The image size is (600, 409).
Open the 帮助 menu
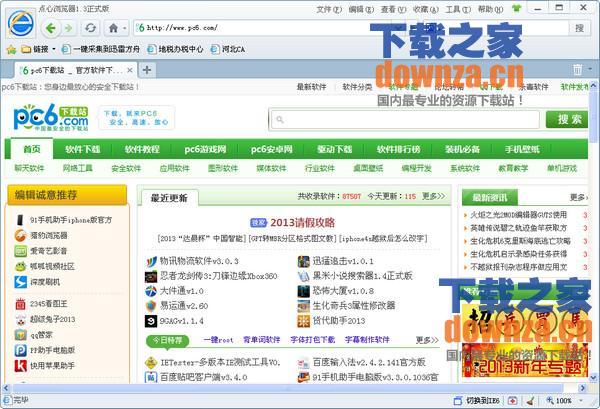coord(490,9)
